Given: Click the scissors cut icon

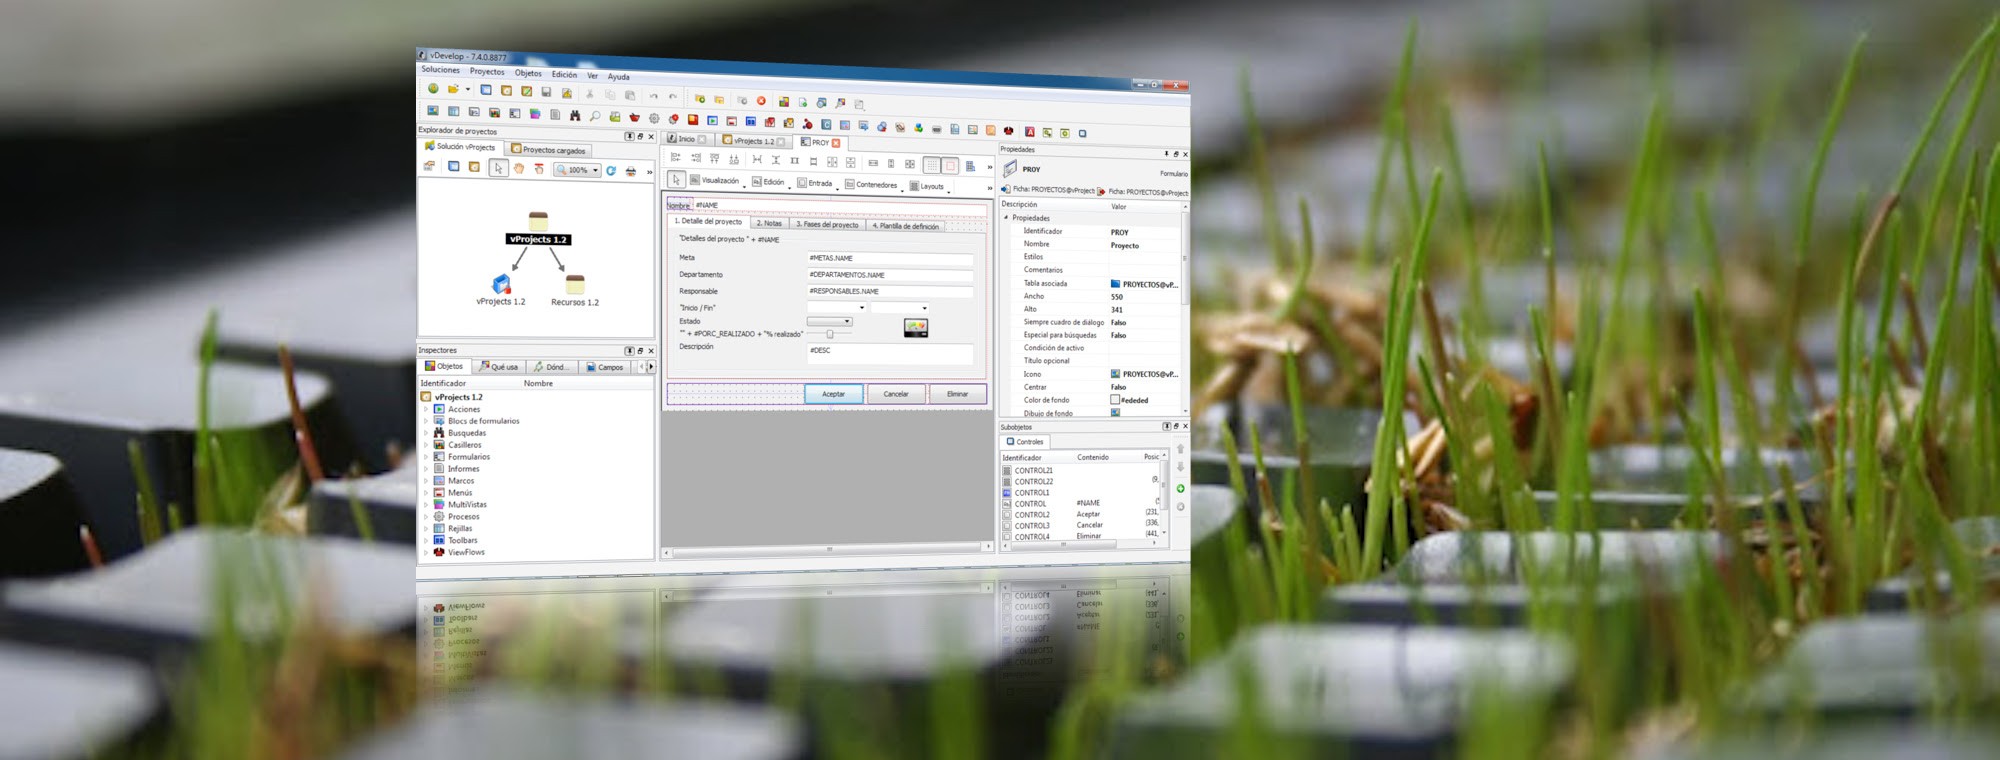Looking at the screenshot, I should [590, 94].
